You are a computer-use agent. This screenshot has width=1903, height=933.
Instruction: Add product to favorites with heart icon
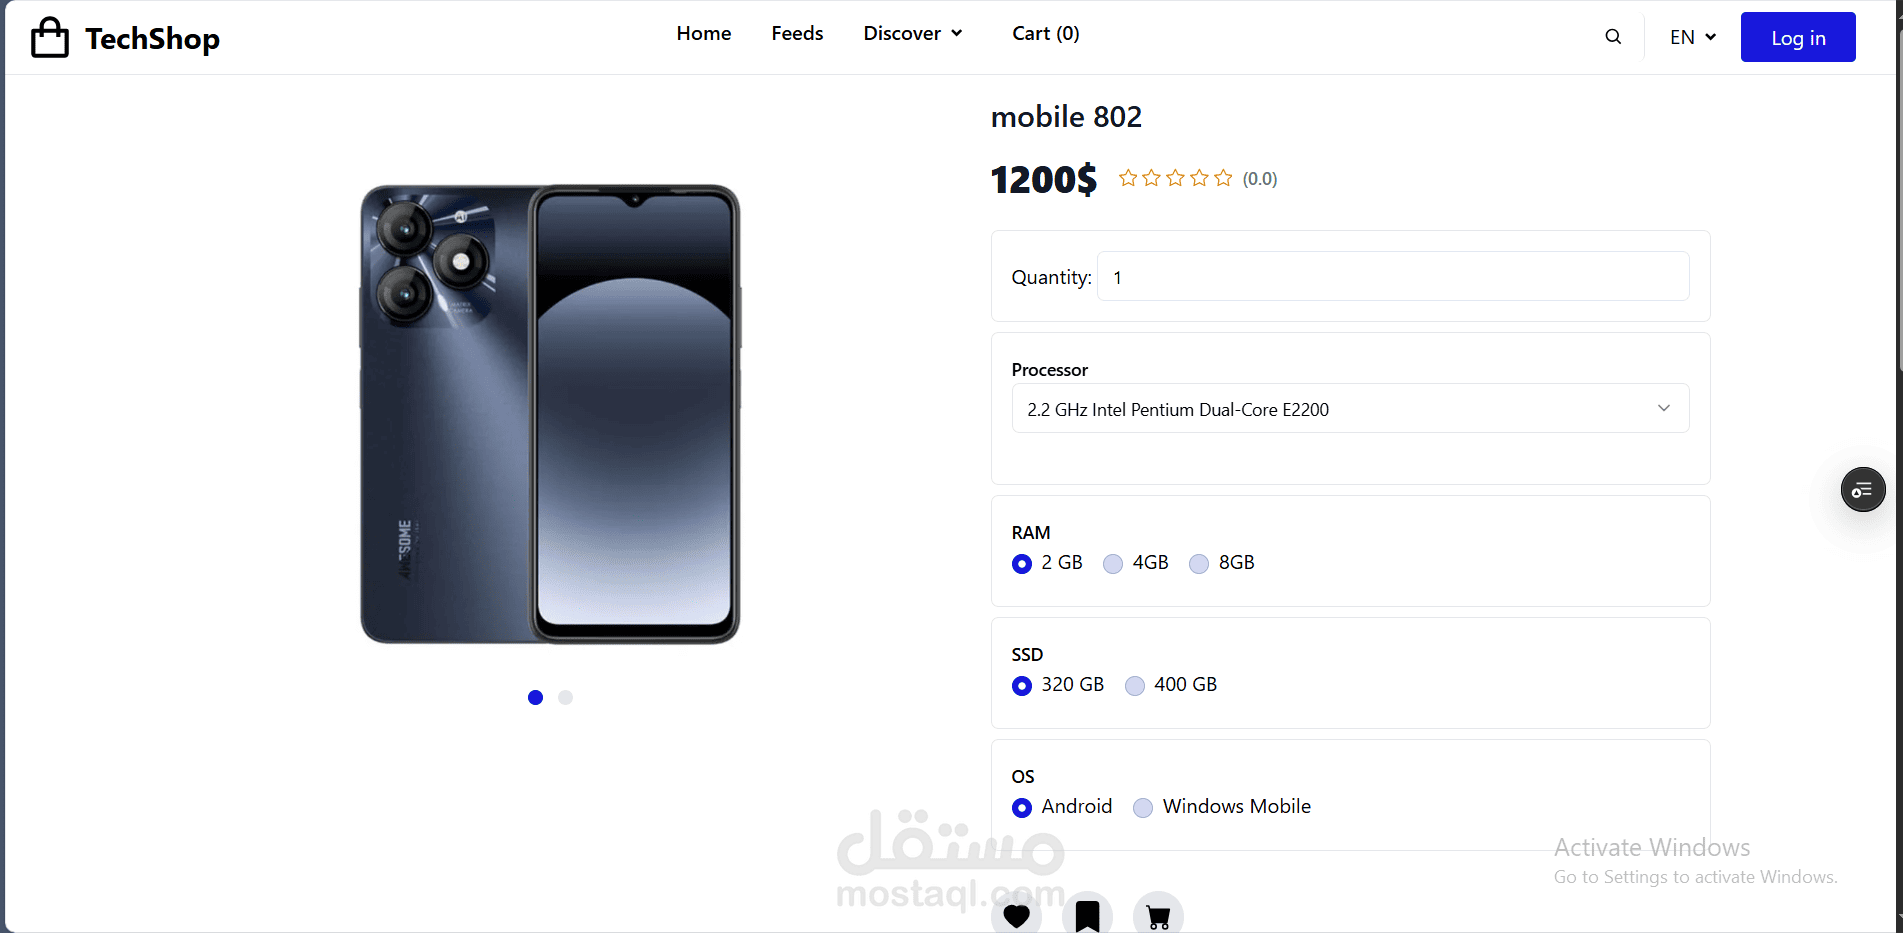pyautogui.click(x=1016, y=915)
